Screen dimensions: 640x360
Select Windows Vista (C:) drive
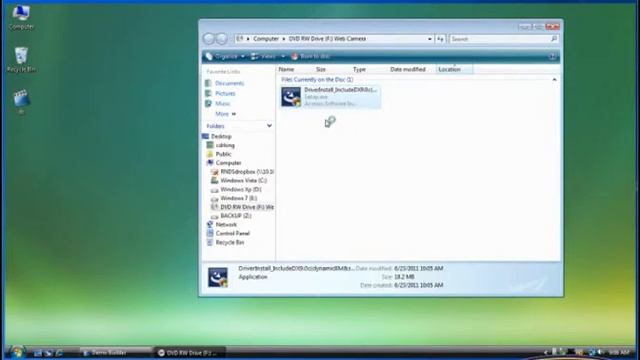click(x=244, y=180)
